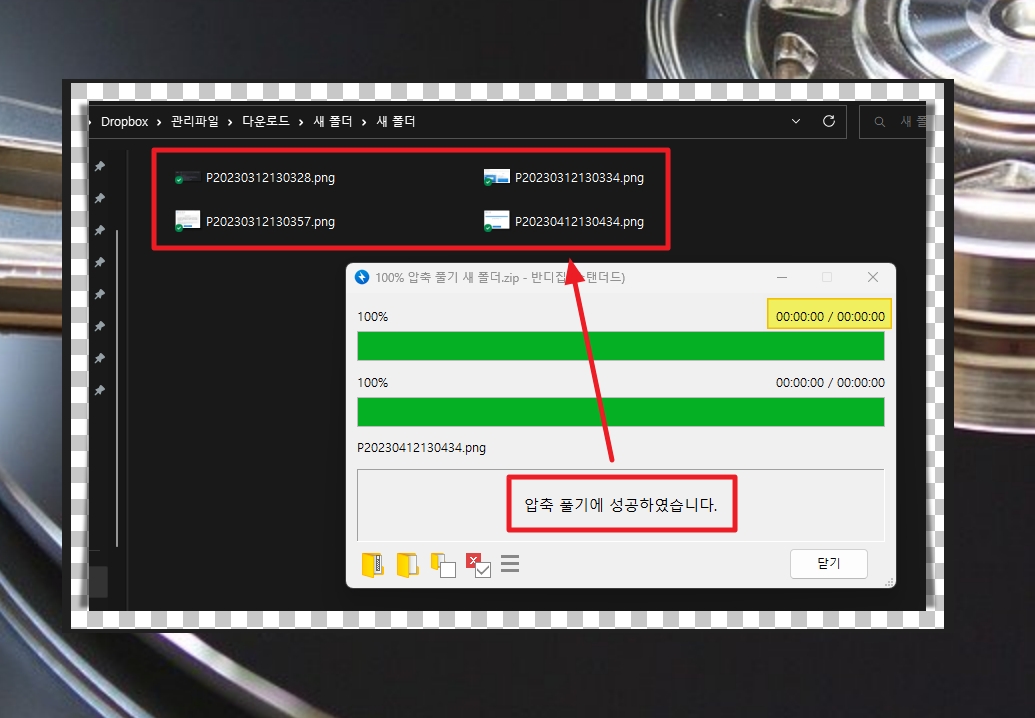Click the Explorer sidebar vertical scrollbar
This screenshot has width=1035, height=718.
(117, 388)
